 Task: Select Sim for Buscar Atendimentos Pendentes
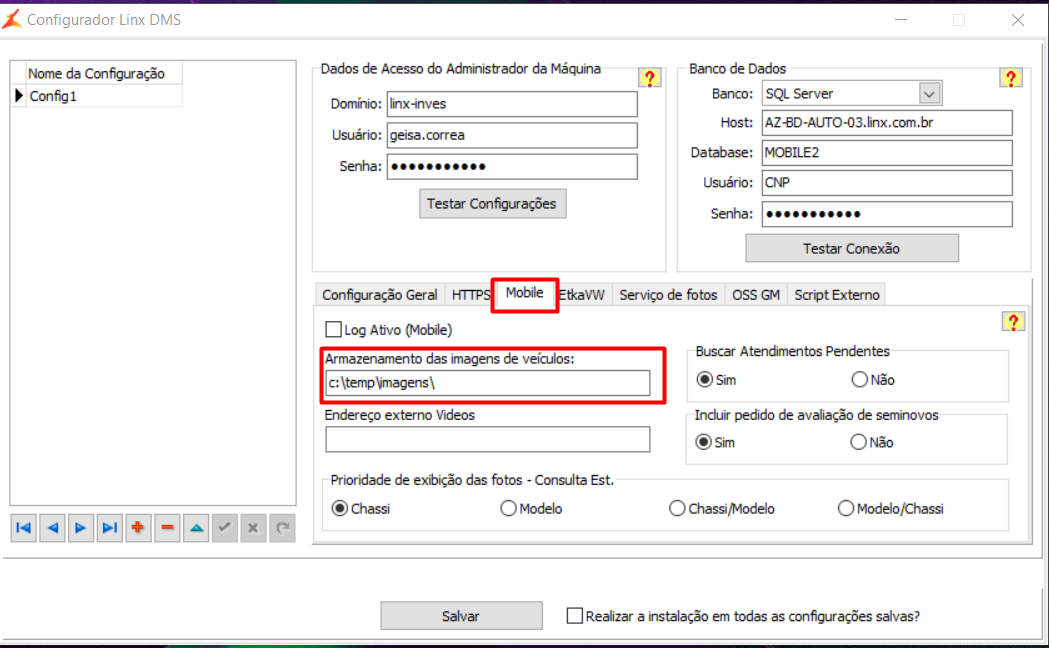[704, 380]
